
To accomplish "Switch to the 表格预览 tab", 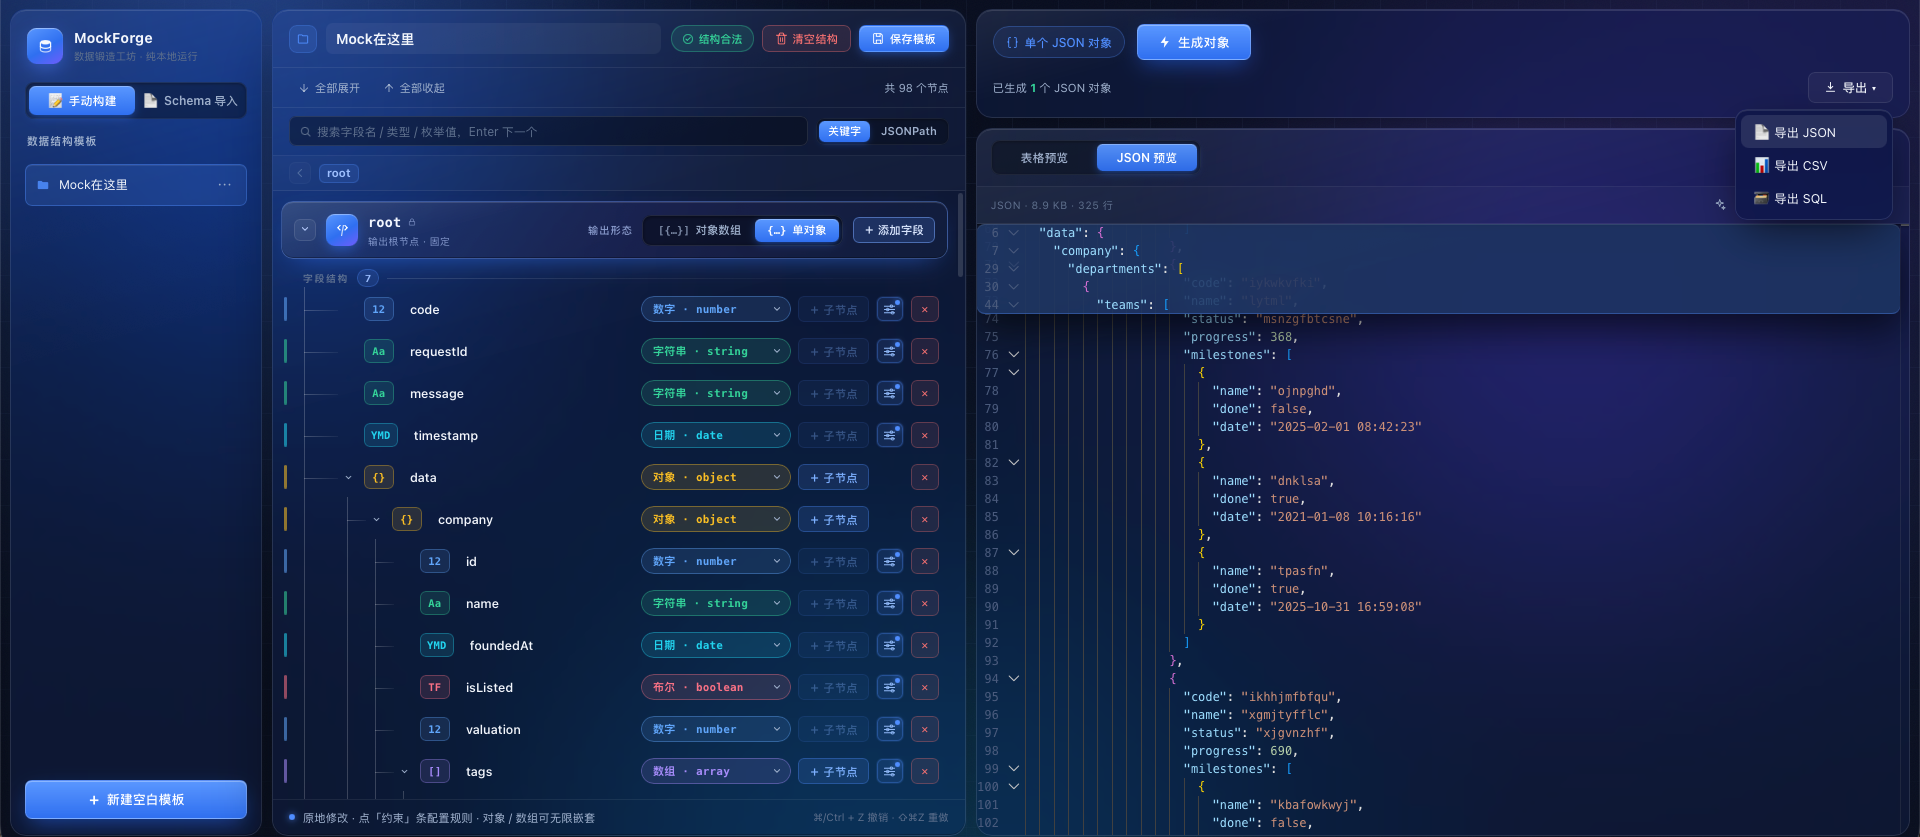I will (1044, 158).
